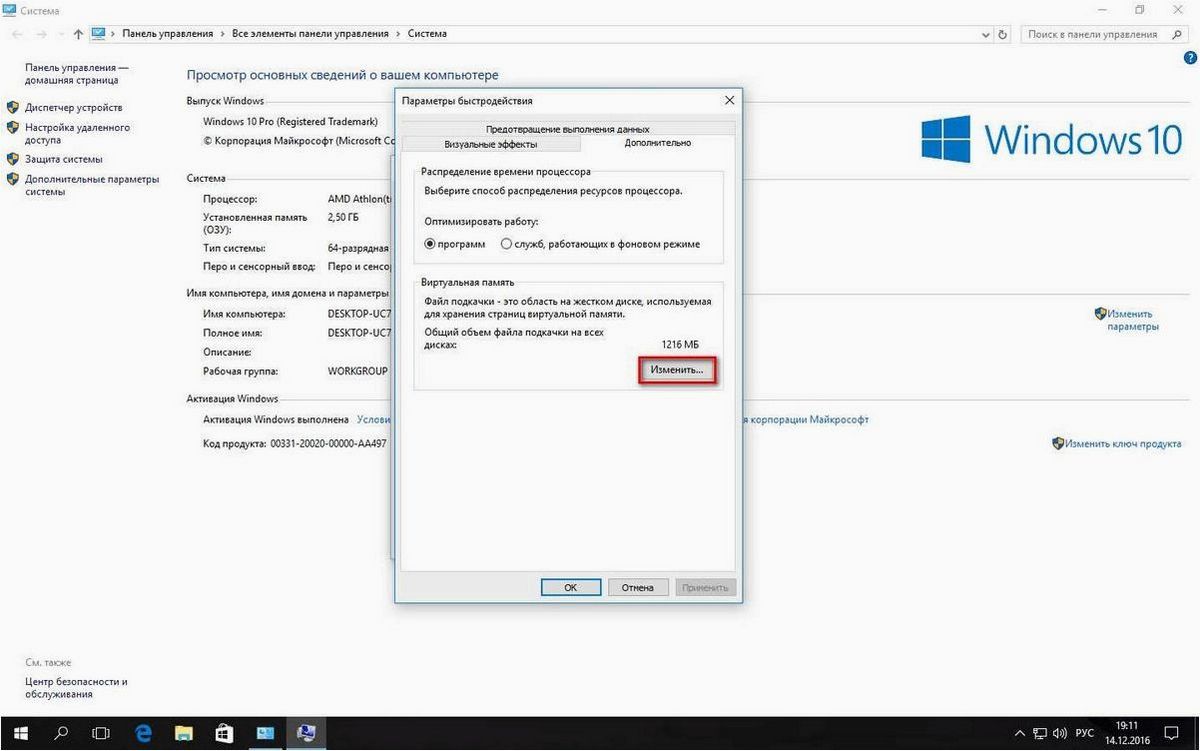1200x751 pixels.
Task: Expand chevron after Панель управления breadcrumb
Action: coord(222,34)
